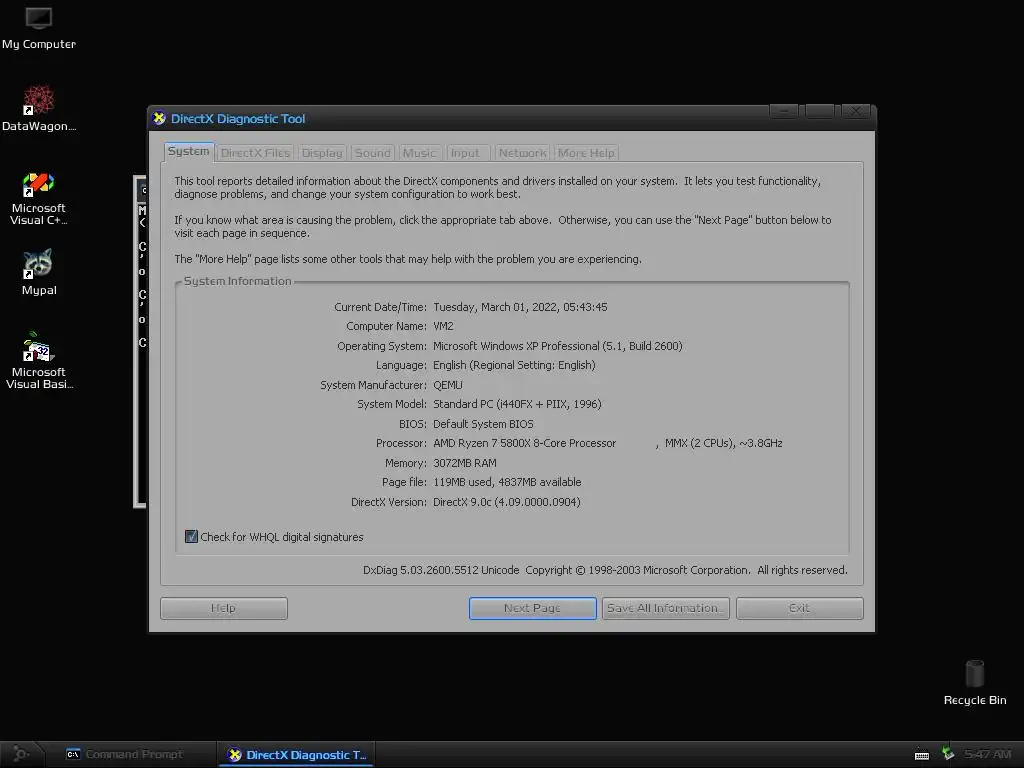The width and height of the screenshot is (1024, 768).
Task: Toggle Check for WHQL digital signatures
Action: tap(191, 537)
